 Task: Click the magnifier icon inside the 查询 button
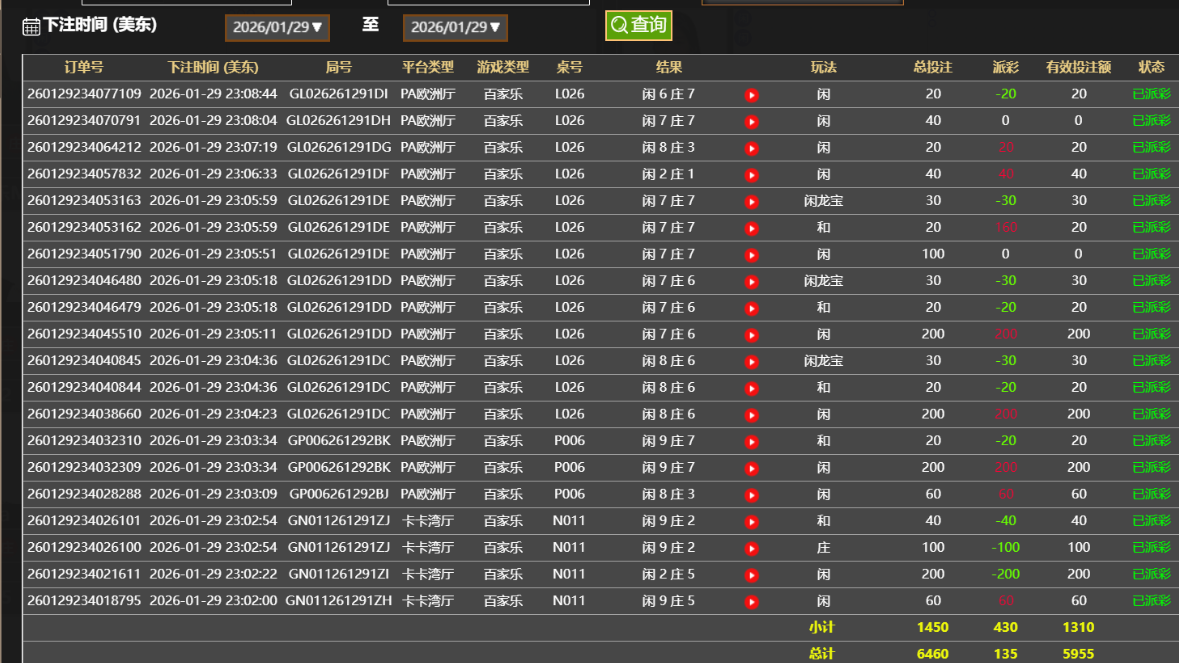[x=620, y=26]
